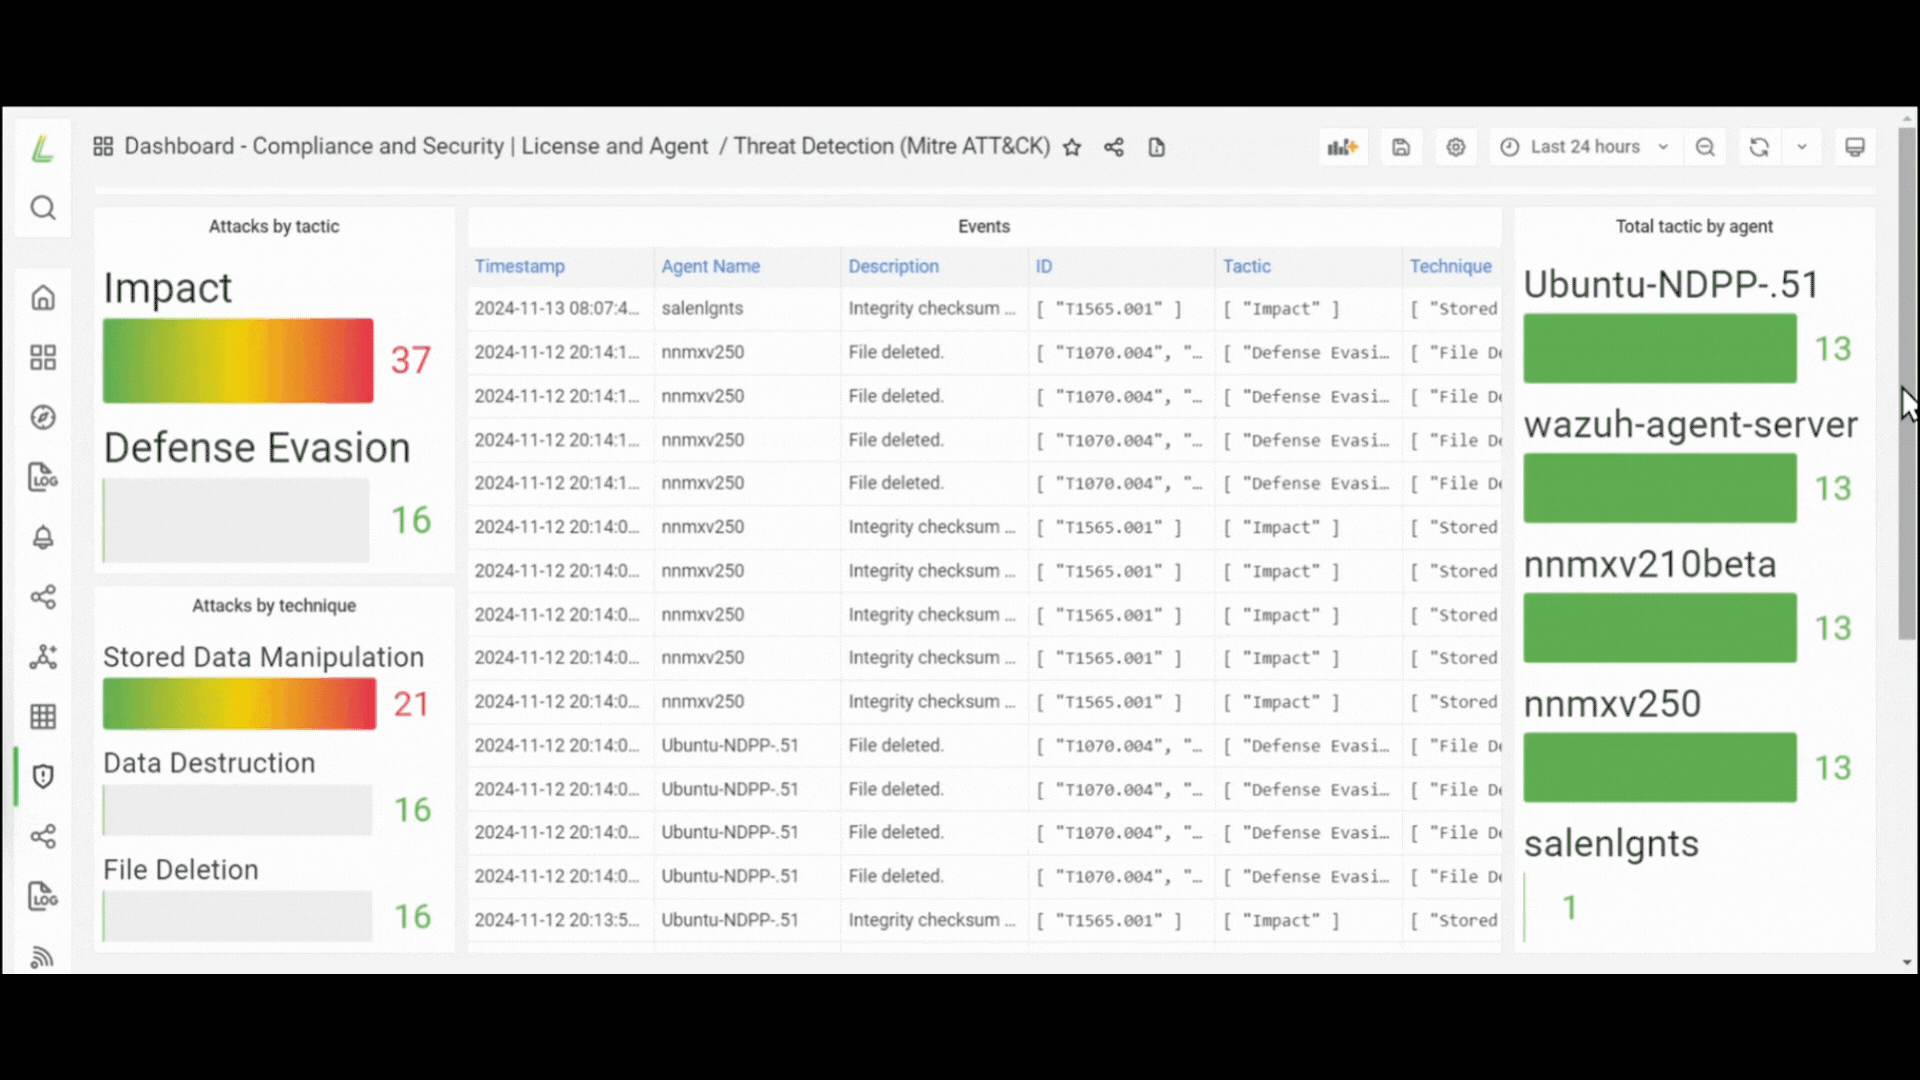Screen dimensions: 1920x1080
Task: Click the table grid icon in sidebar
Action: click(x=42, y=717)
